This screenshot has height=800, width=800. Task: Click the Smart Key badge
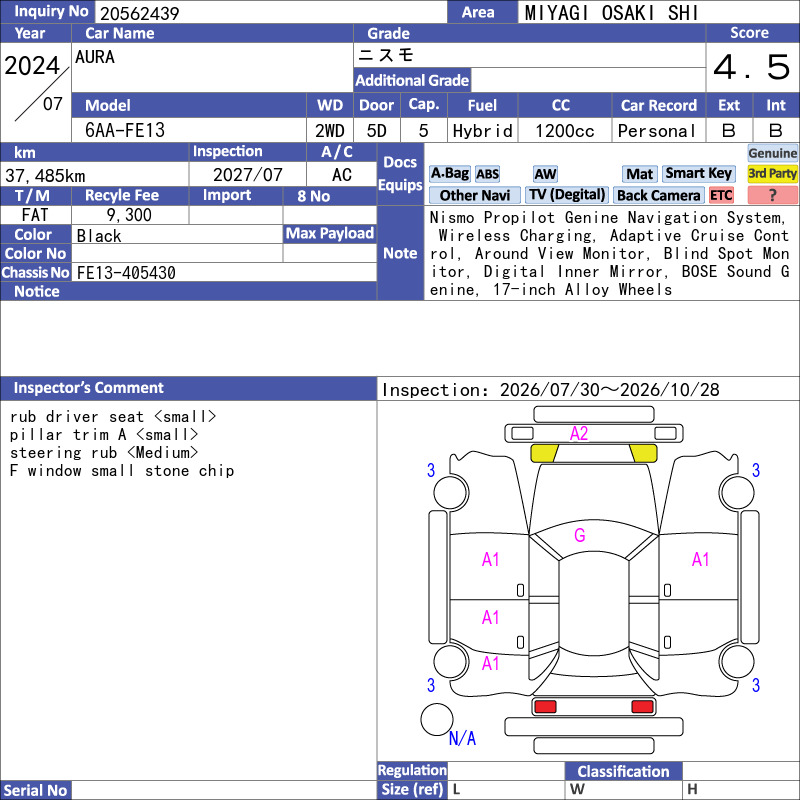pos(698,174)
